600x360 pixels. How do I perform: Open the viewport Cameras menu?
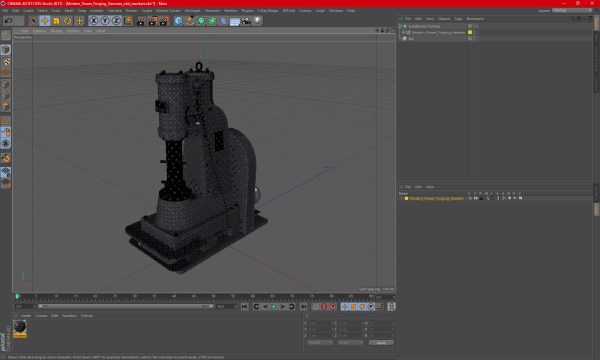click(x=39, y=31)
